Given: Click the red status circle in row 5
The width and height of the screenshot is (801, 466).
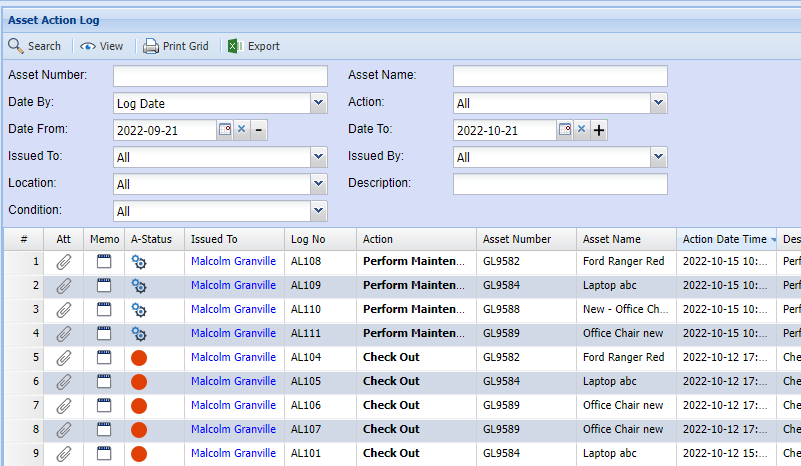Looking at the screenshot, I should (x=139, y=358).
